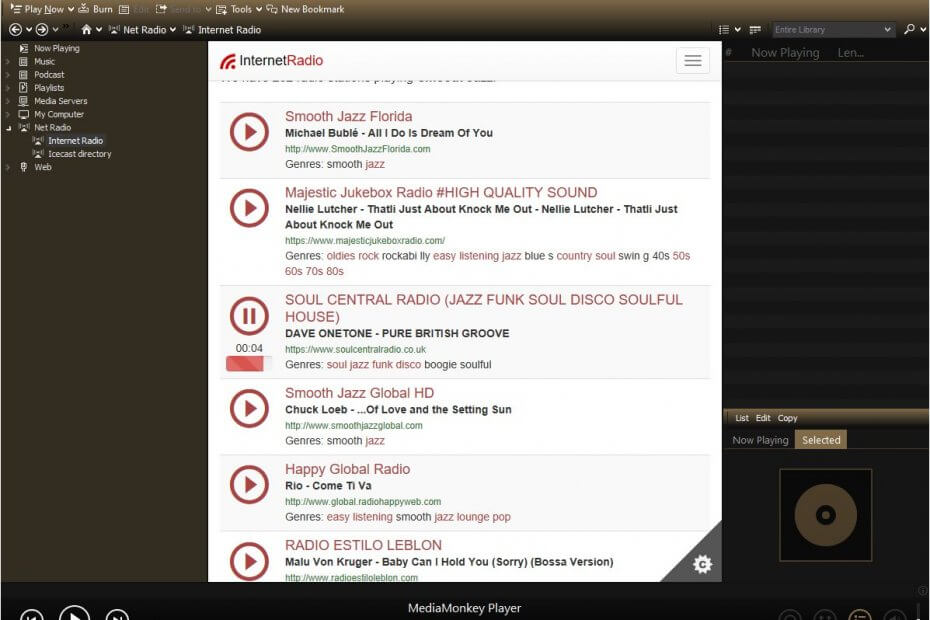Click the settings gear in page corner
The width and height of the screenshot is (930, 620).
click(x=702, y=564)
